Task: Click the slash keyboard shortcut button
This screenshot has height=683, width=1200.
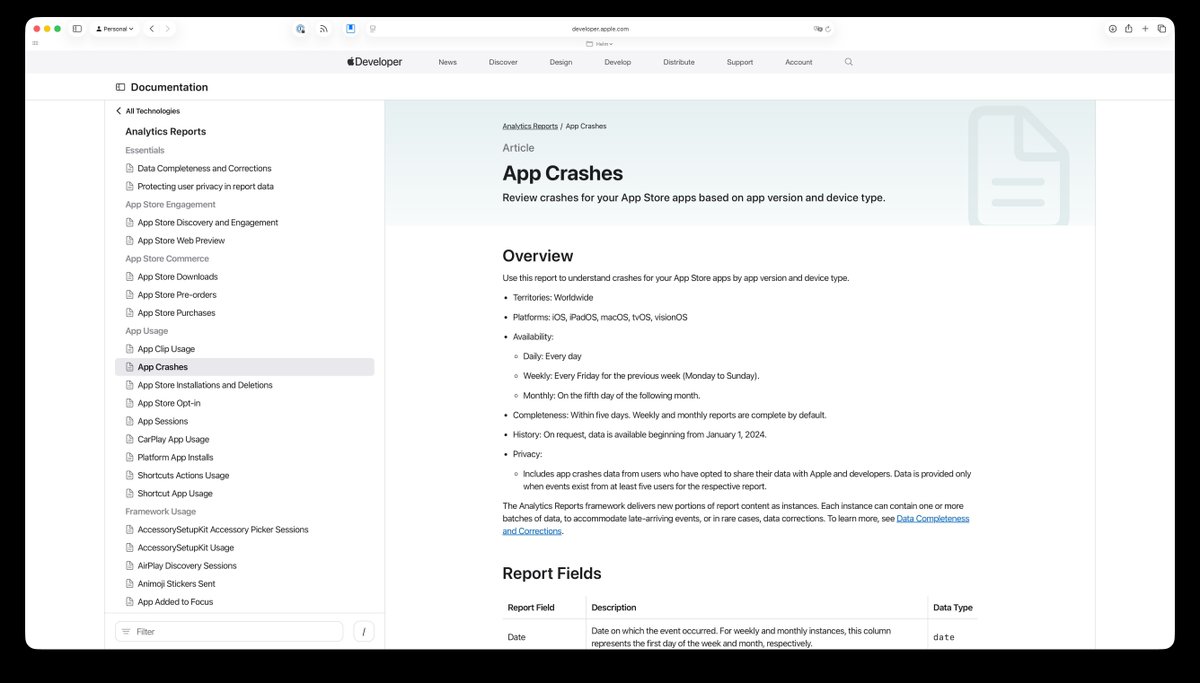Action: (364, 632)
